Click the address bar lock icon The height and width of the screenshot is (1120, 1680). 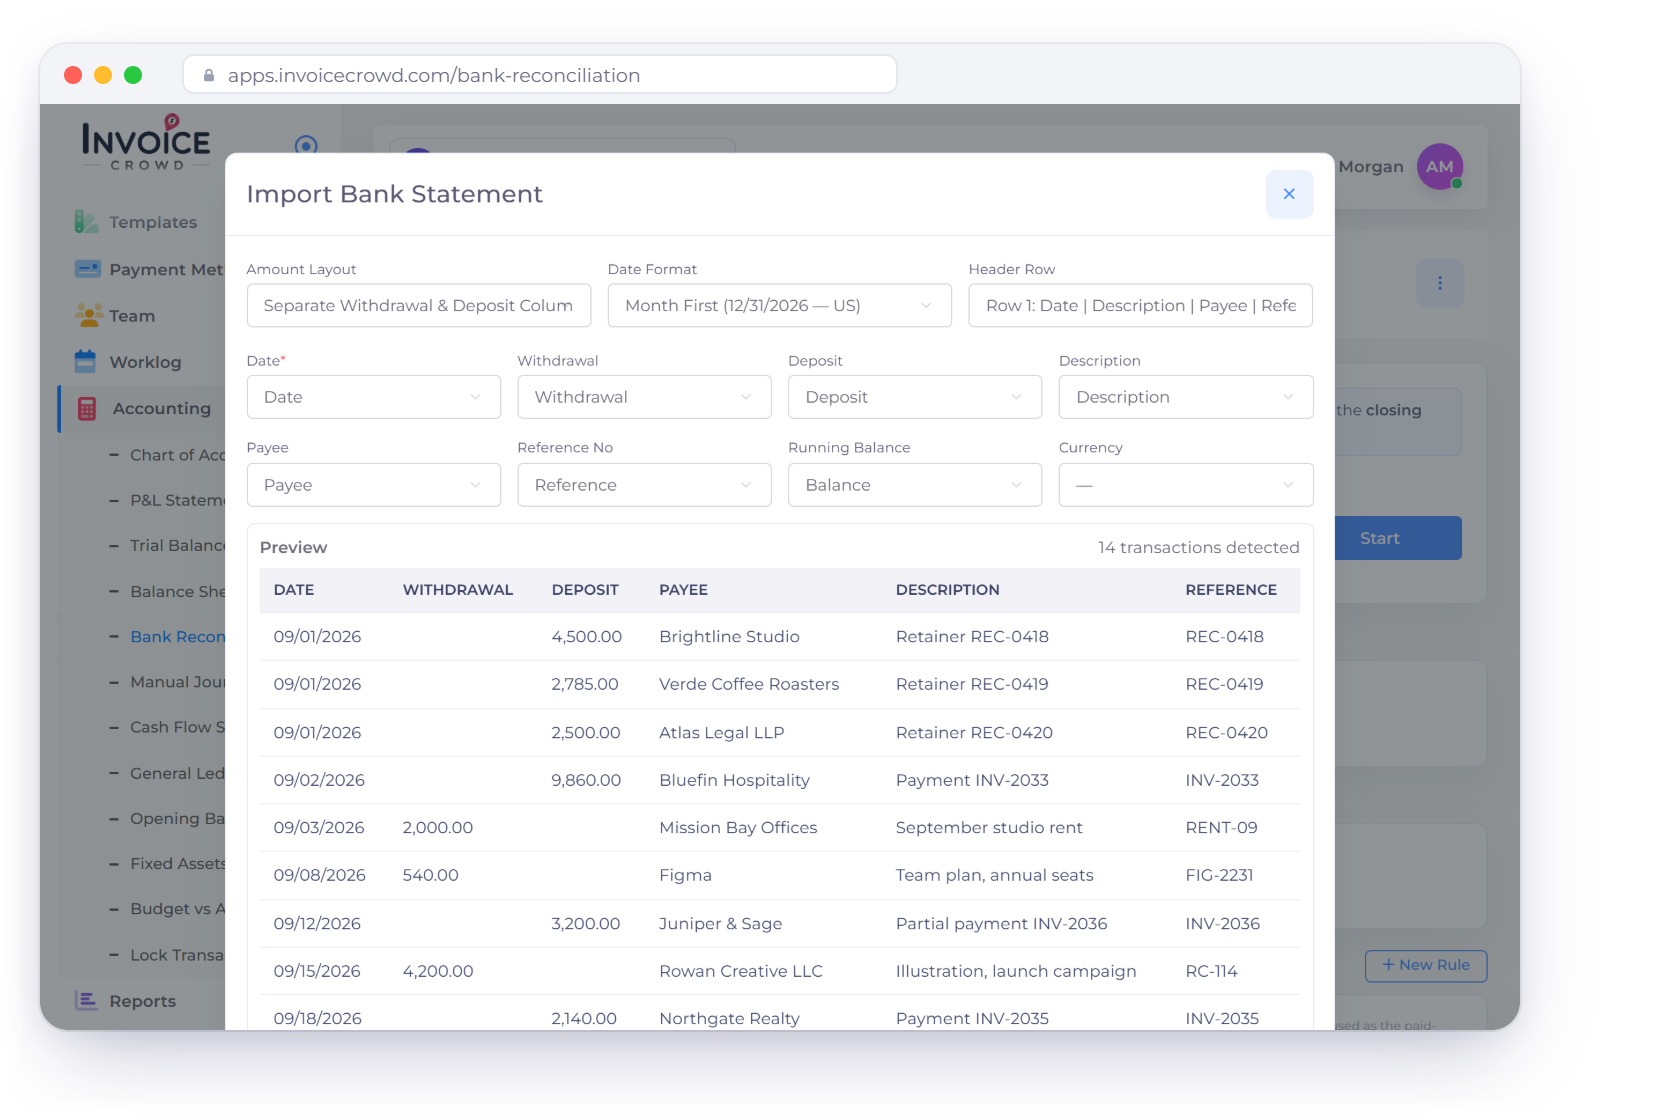[x=209, y=75]
